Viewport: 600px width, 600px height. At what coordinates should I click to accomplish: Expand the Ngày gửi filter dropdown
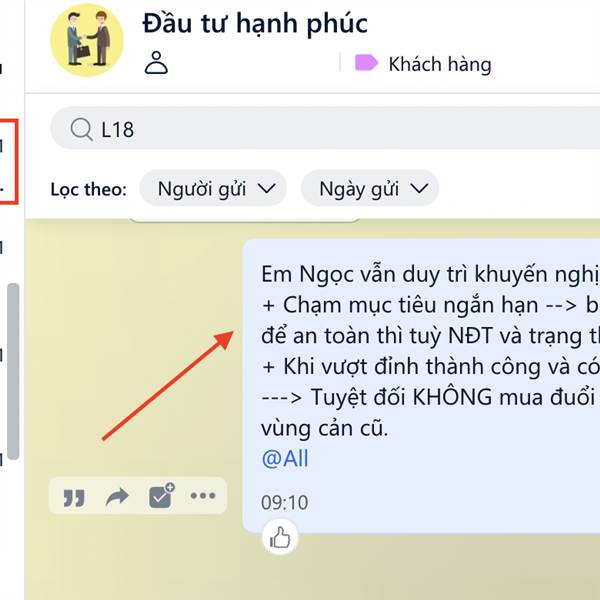click(370, 189)
